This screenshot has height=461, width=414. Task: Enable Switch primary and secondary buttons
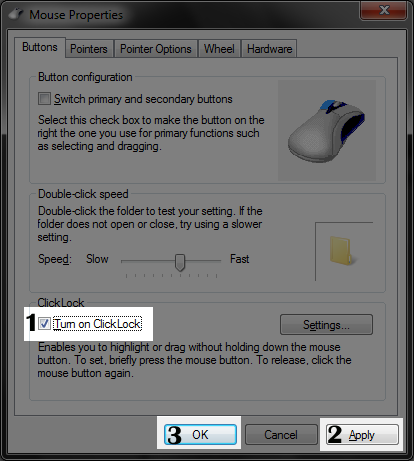(x=44, y=99)
